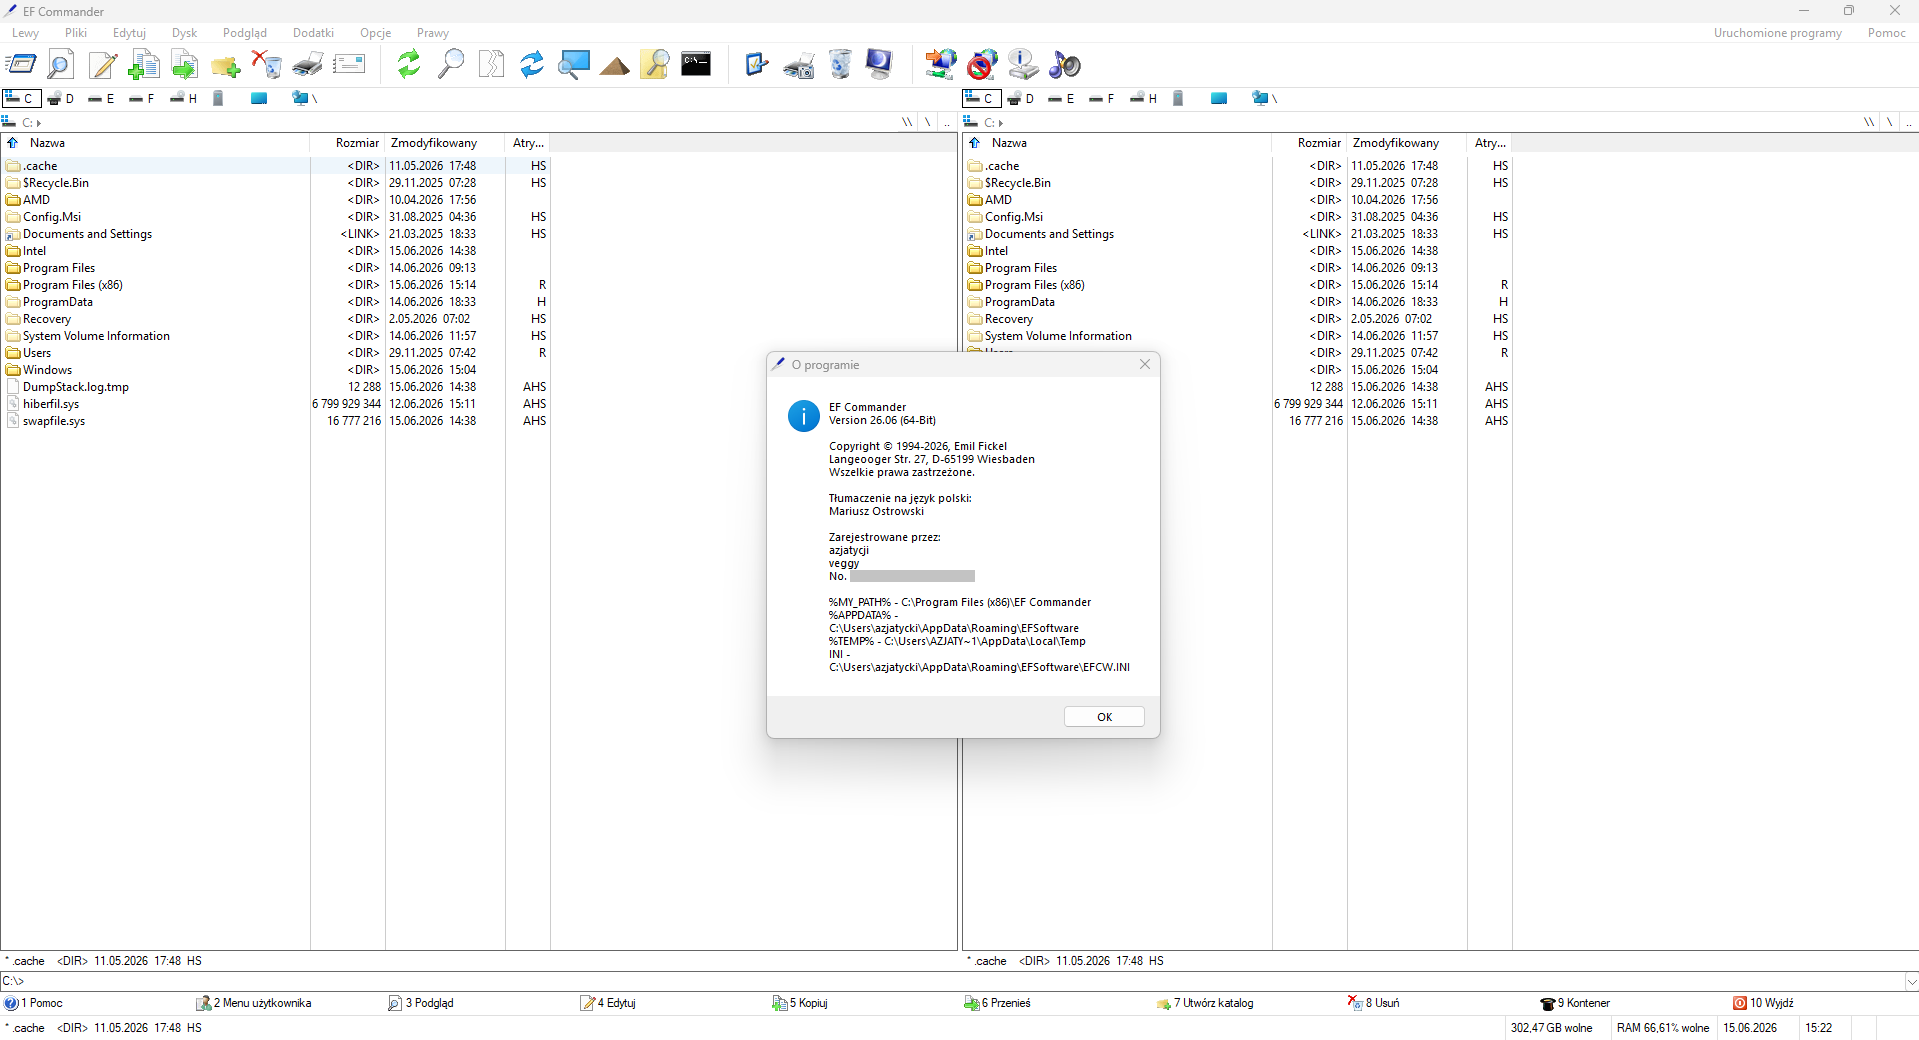The image size is (1919, 1040).
Task: Select hiberfil.sys in the left panel
Action: [x=51, y=404]
